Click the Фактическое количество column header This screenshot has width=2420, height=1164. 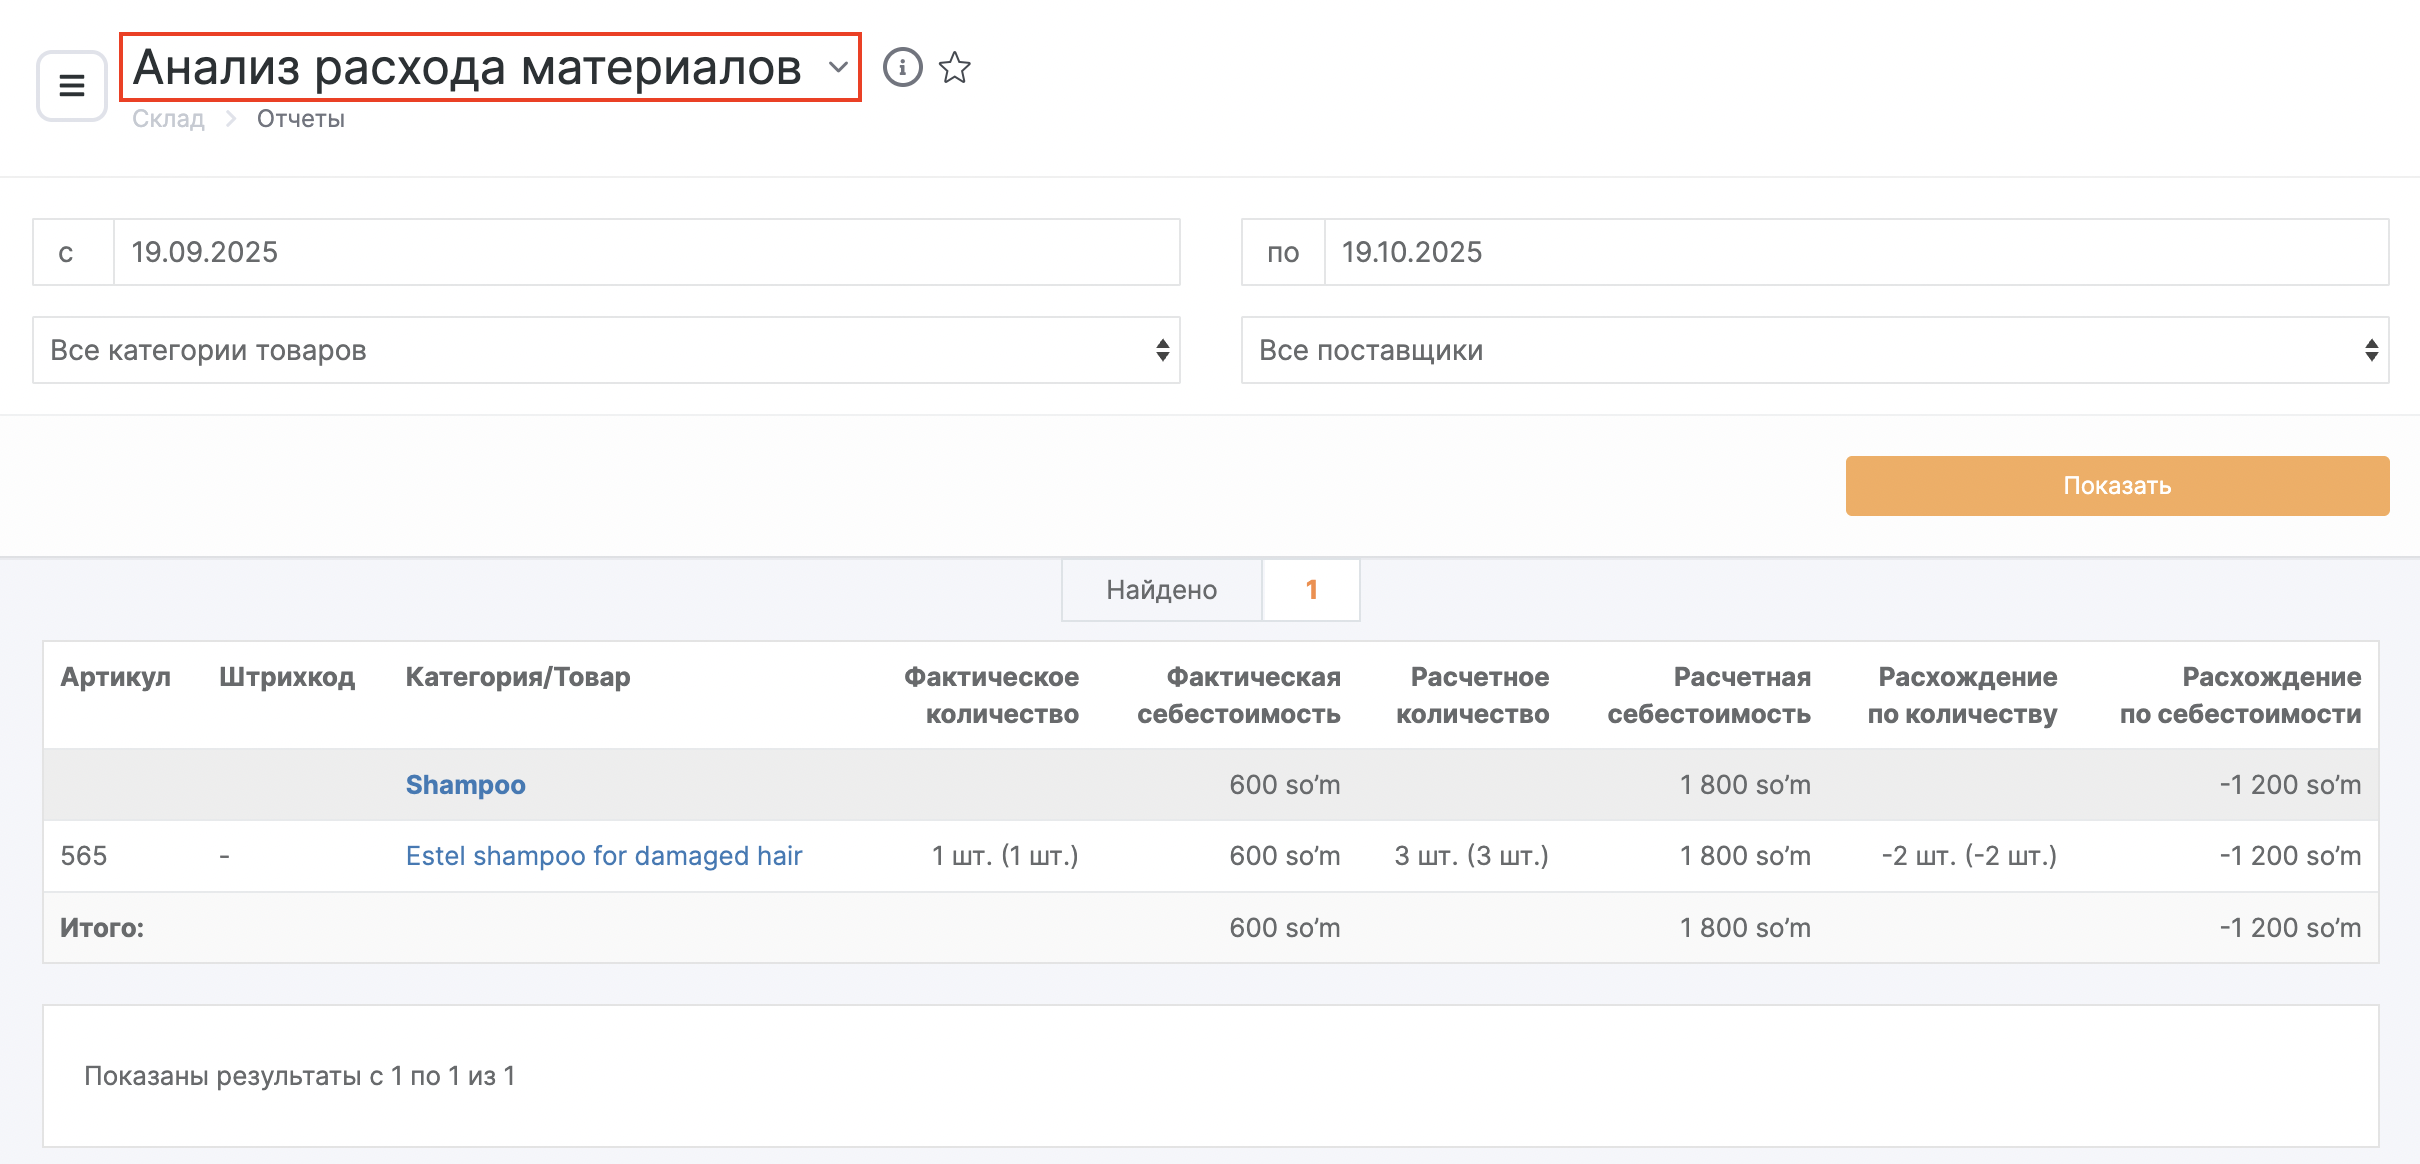point(991,695)
